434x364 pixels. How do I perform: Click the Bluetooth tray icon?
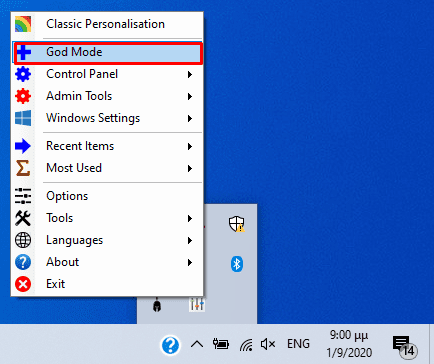tap(237, 264)
